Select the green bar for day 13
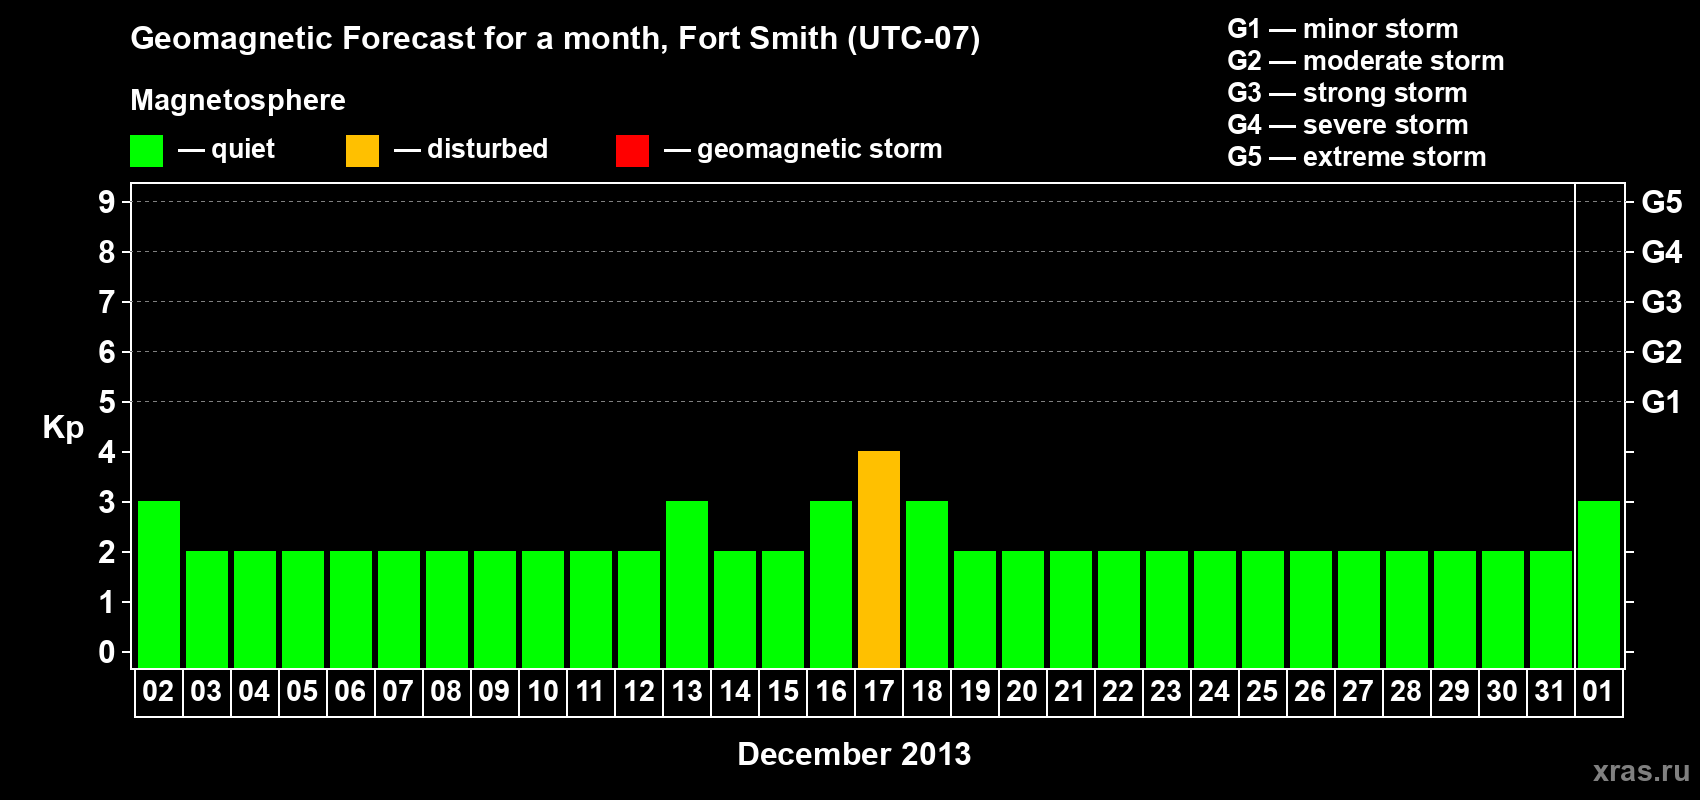The height and width of the screenshot is (800, 1700). tap(687, 584)
